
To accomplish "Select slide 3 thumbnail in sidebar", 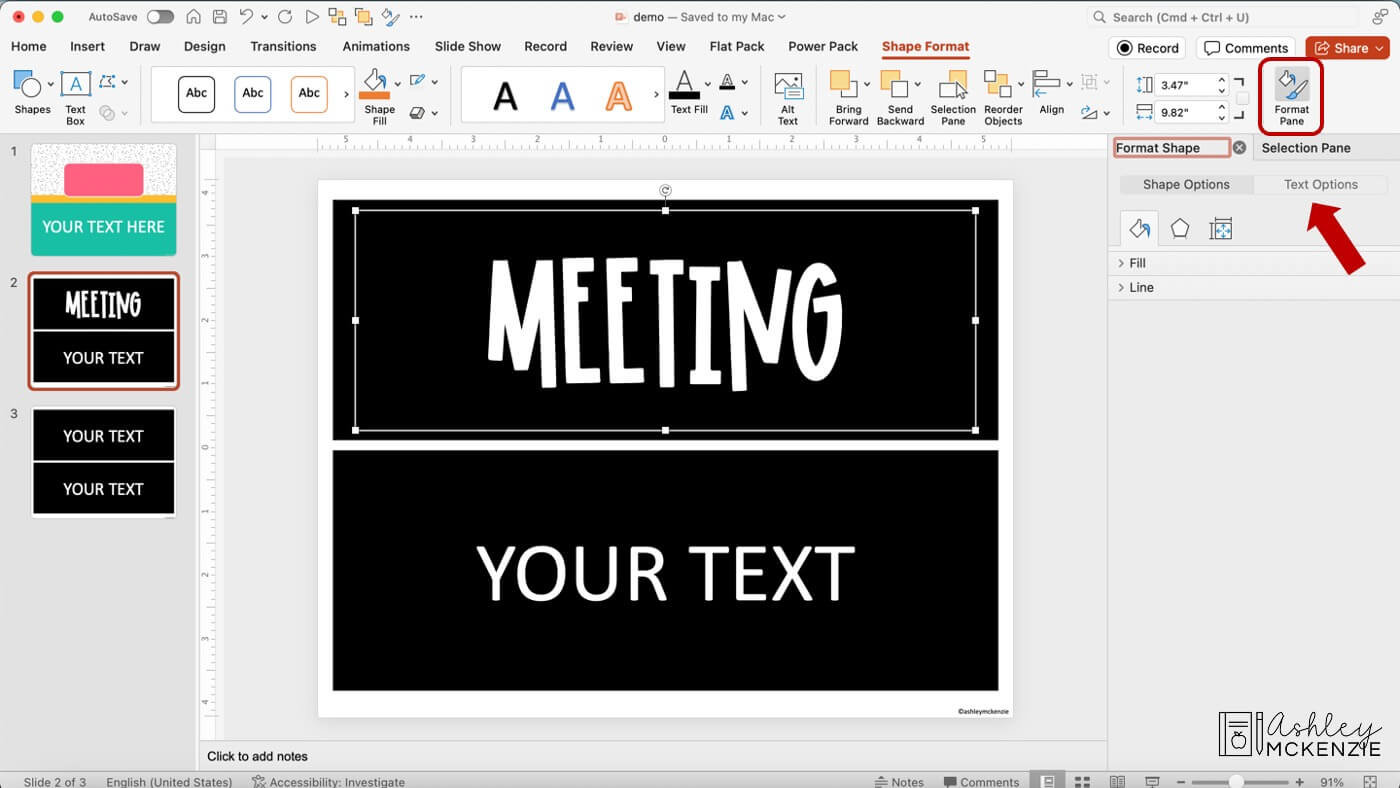I will tap(103, 461).
